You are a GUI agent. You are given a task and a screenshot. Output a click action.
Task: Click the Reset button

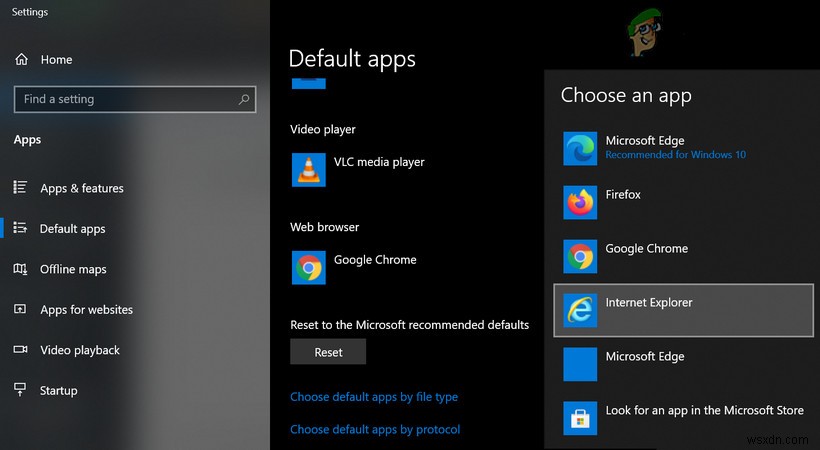328,352
